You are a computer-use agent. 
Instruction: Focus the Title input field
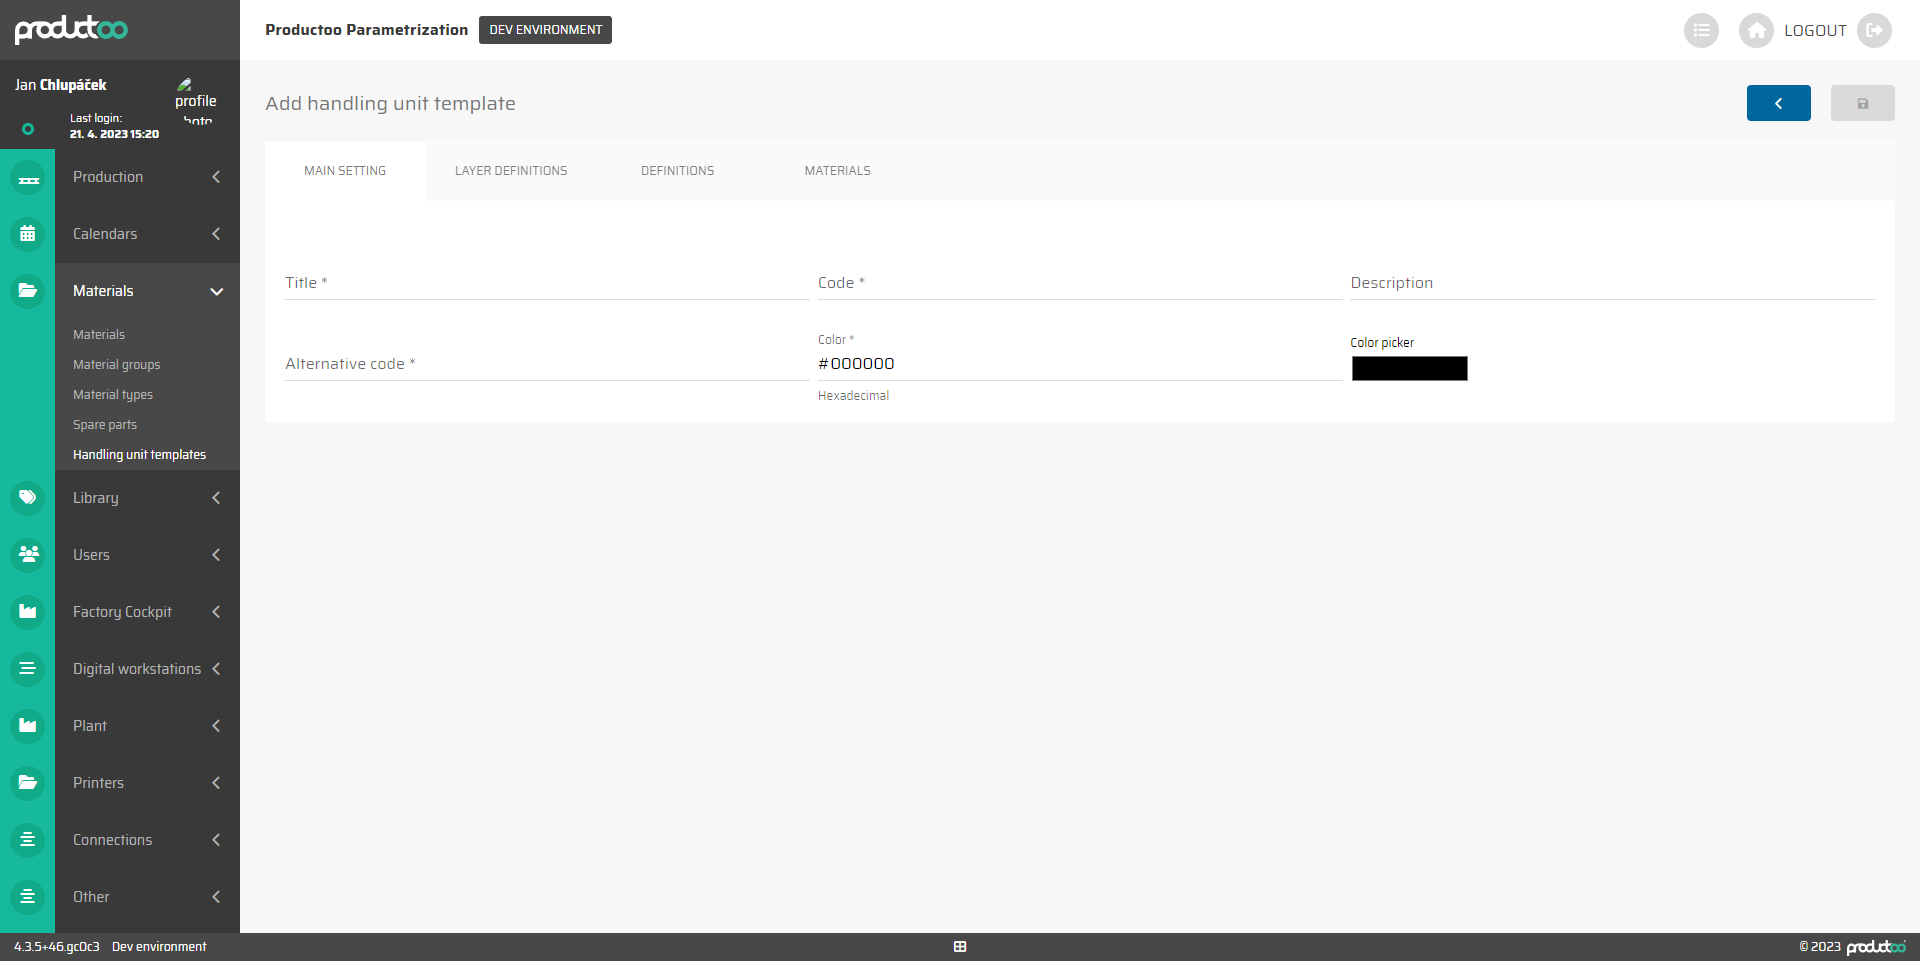(546, 284)
